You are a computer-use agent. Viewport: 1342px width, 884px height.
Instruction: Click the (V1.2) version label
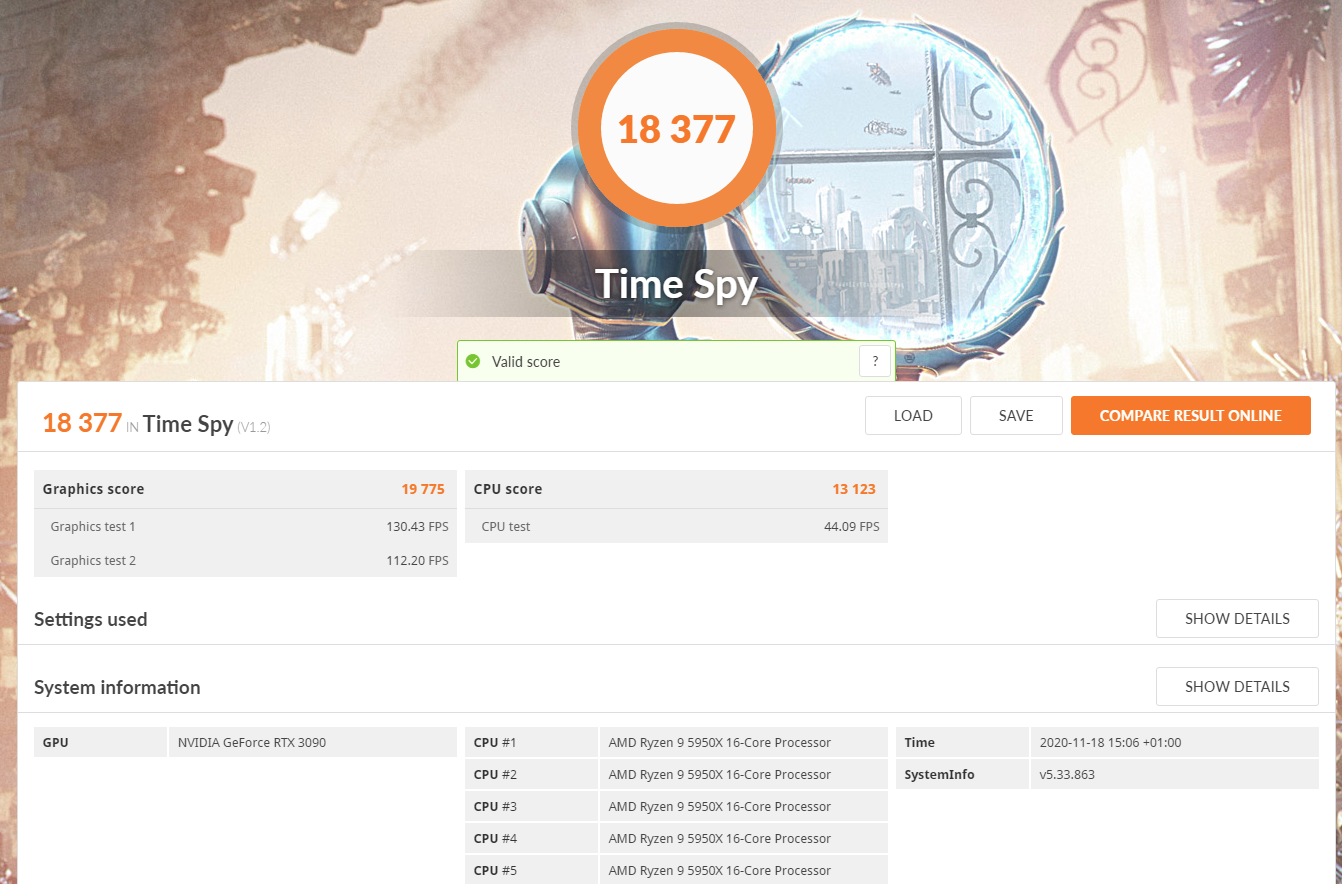point(254,427)
